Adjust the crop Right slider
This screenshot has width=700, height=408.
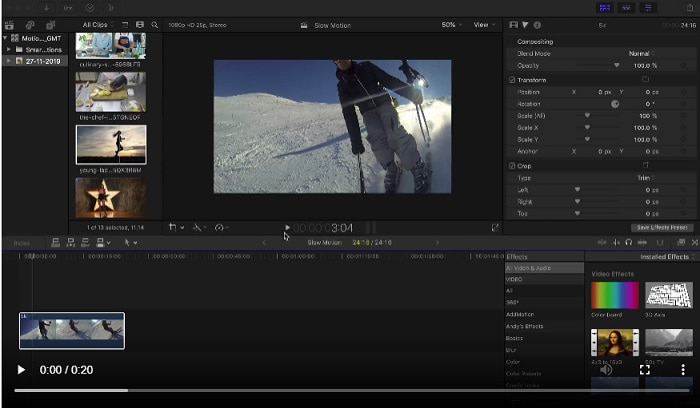[577, 202]
